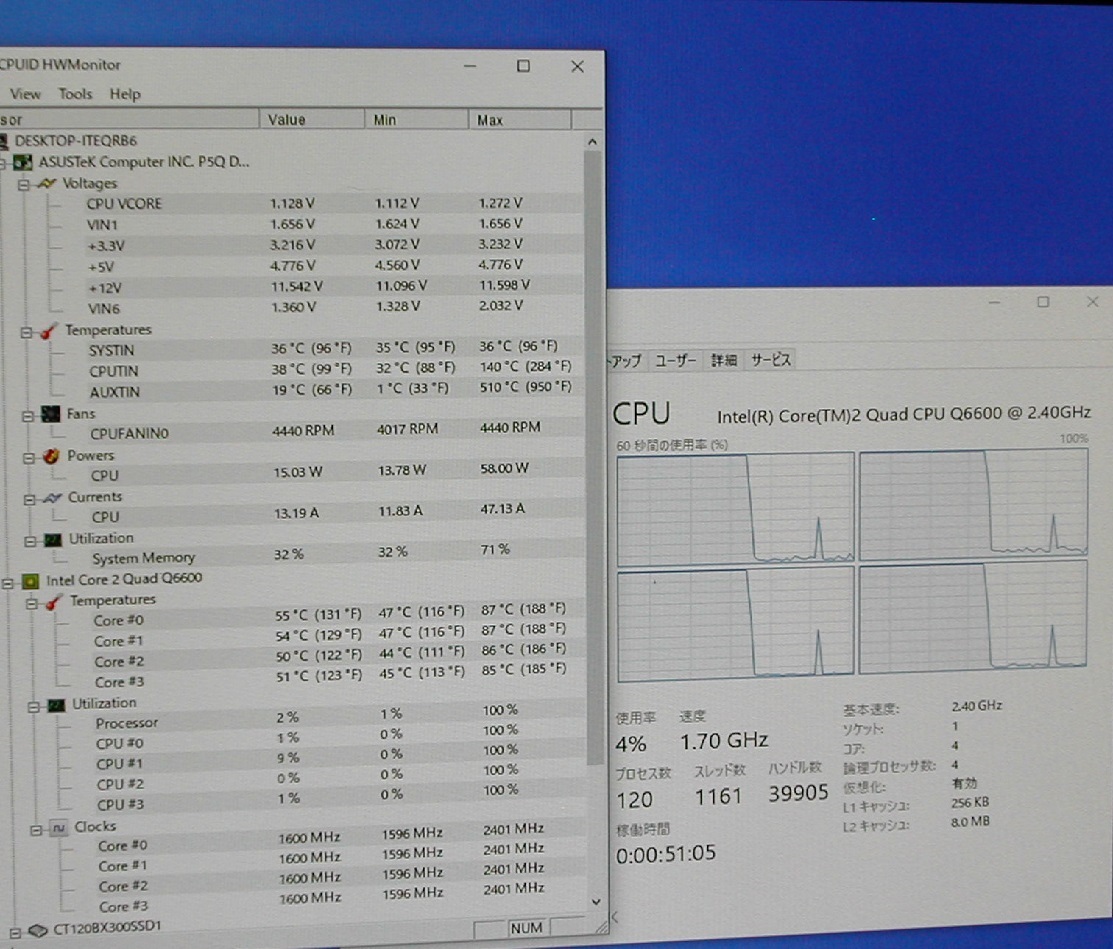Select the Fans icon in the sensor tree
This screenshot has height=949, width=1113.
pos(52,413)
